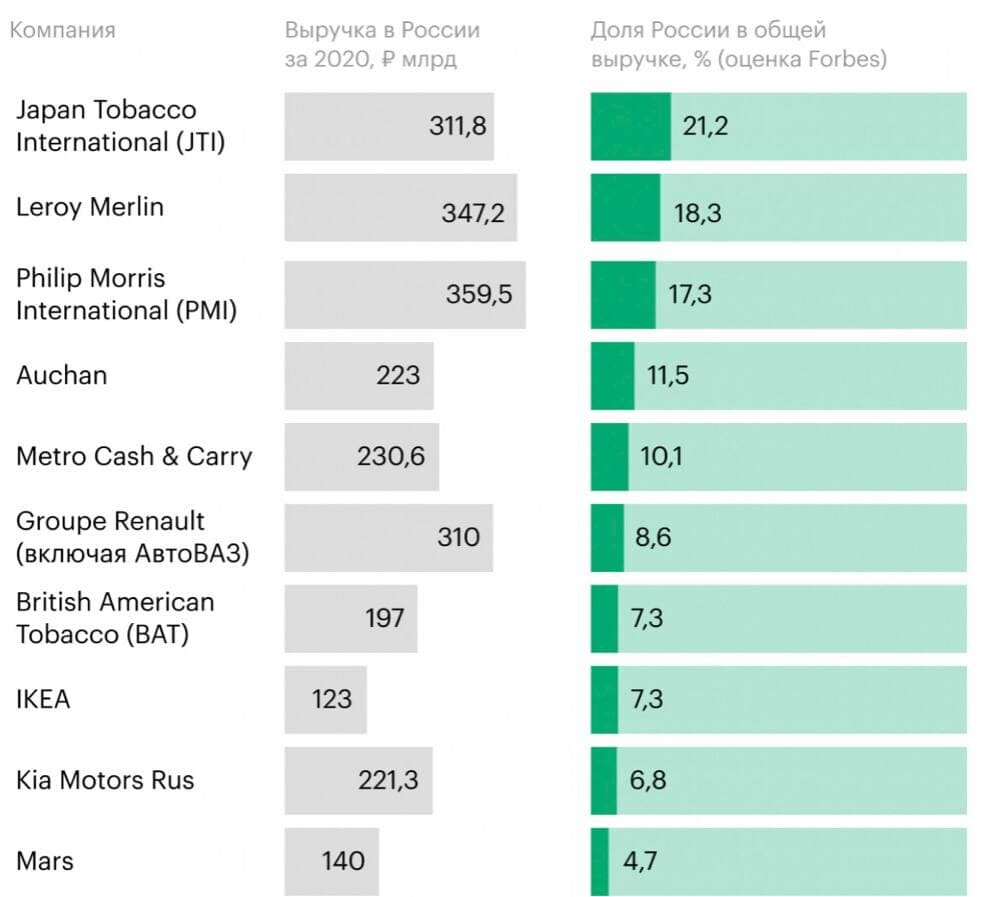Viewport: 985px width, 897px height.
Task: Click the Japan Tobacco International (JTI) company name
Action: 120,126
